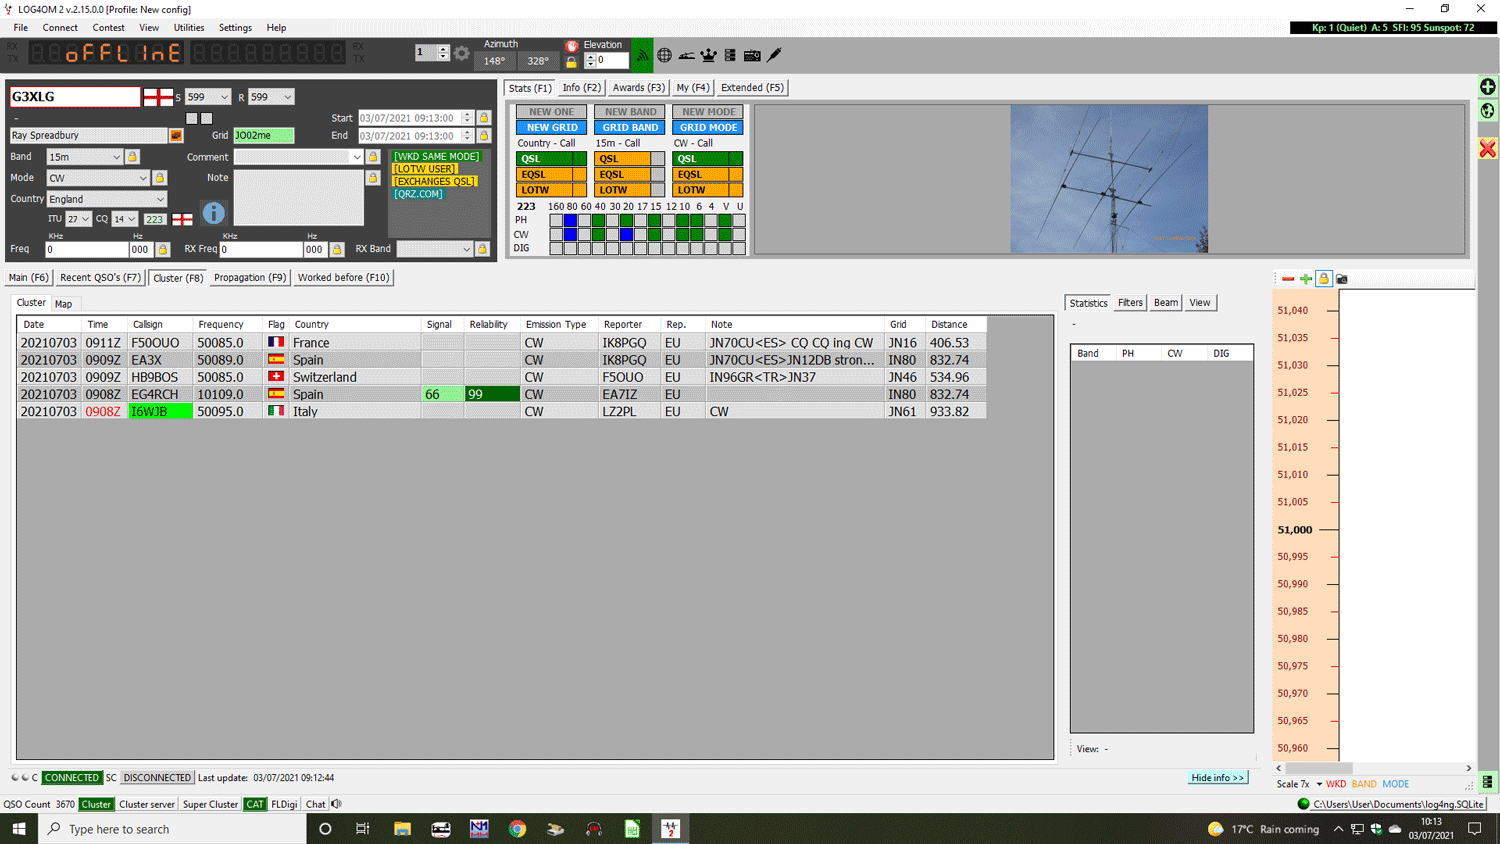The image size is (1500, 844).
Task: Zoom out band map with red minus
Action: pyautogui.click(x=1288, y=279)
